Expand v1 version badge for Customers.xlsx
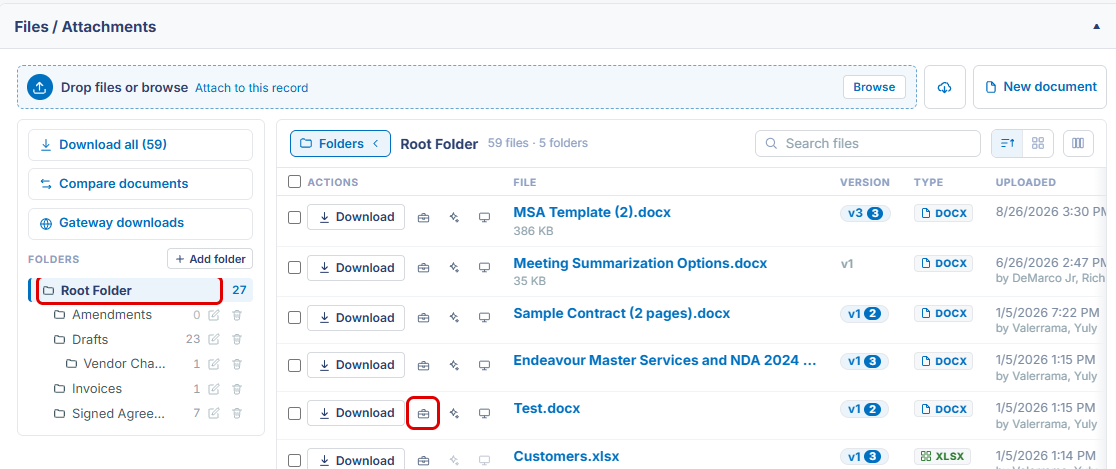Image resolution: width=1116 pixels, height=469 pixels. [864, 456]
